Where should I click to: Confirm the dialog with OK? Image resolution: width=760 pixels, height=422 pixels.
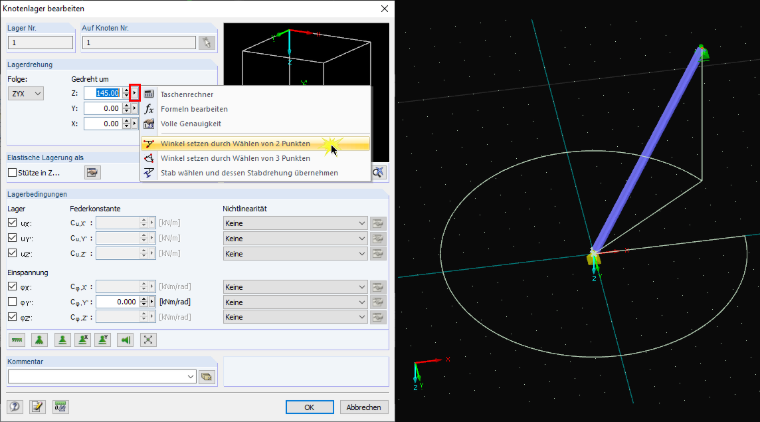click(309, 407)
